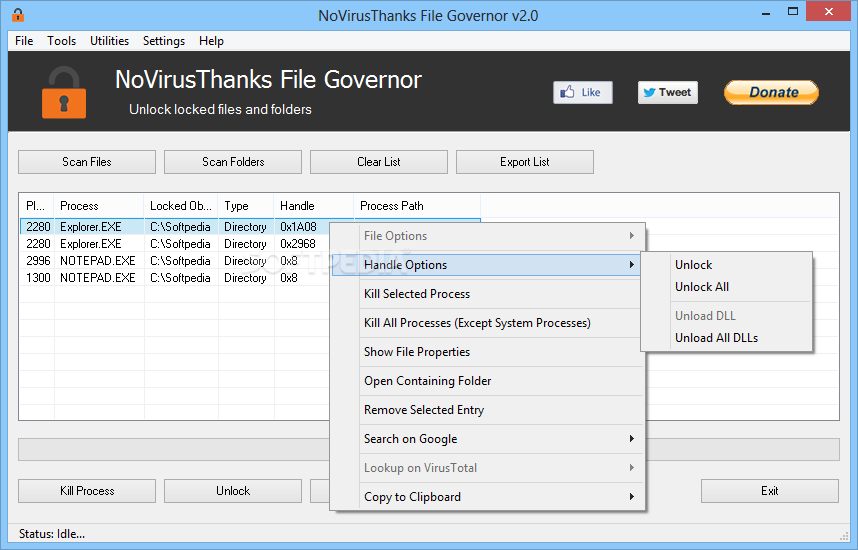Close the File Governor window
This screenshot has width=858, height=550.
click(829, 12)
